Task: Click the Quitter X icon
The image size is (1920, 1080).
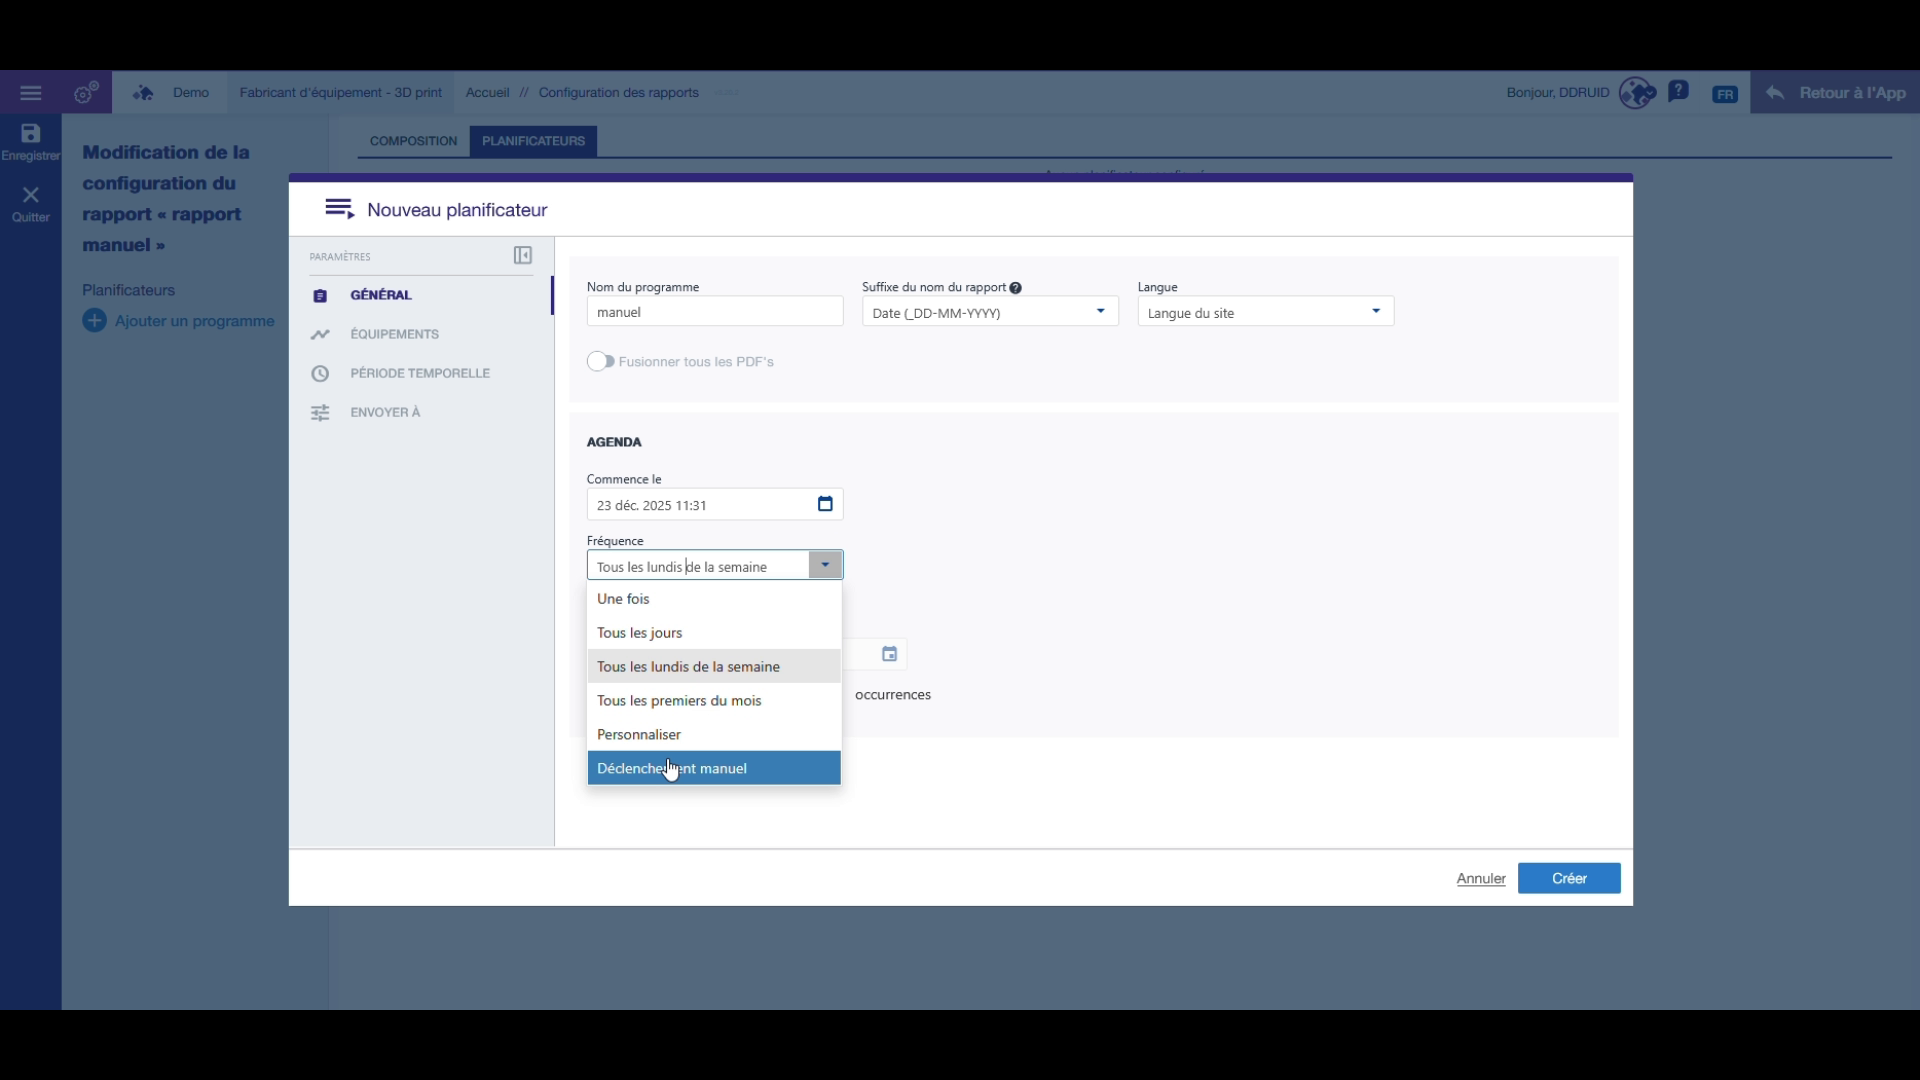Action: click(x=30, y=195)
